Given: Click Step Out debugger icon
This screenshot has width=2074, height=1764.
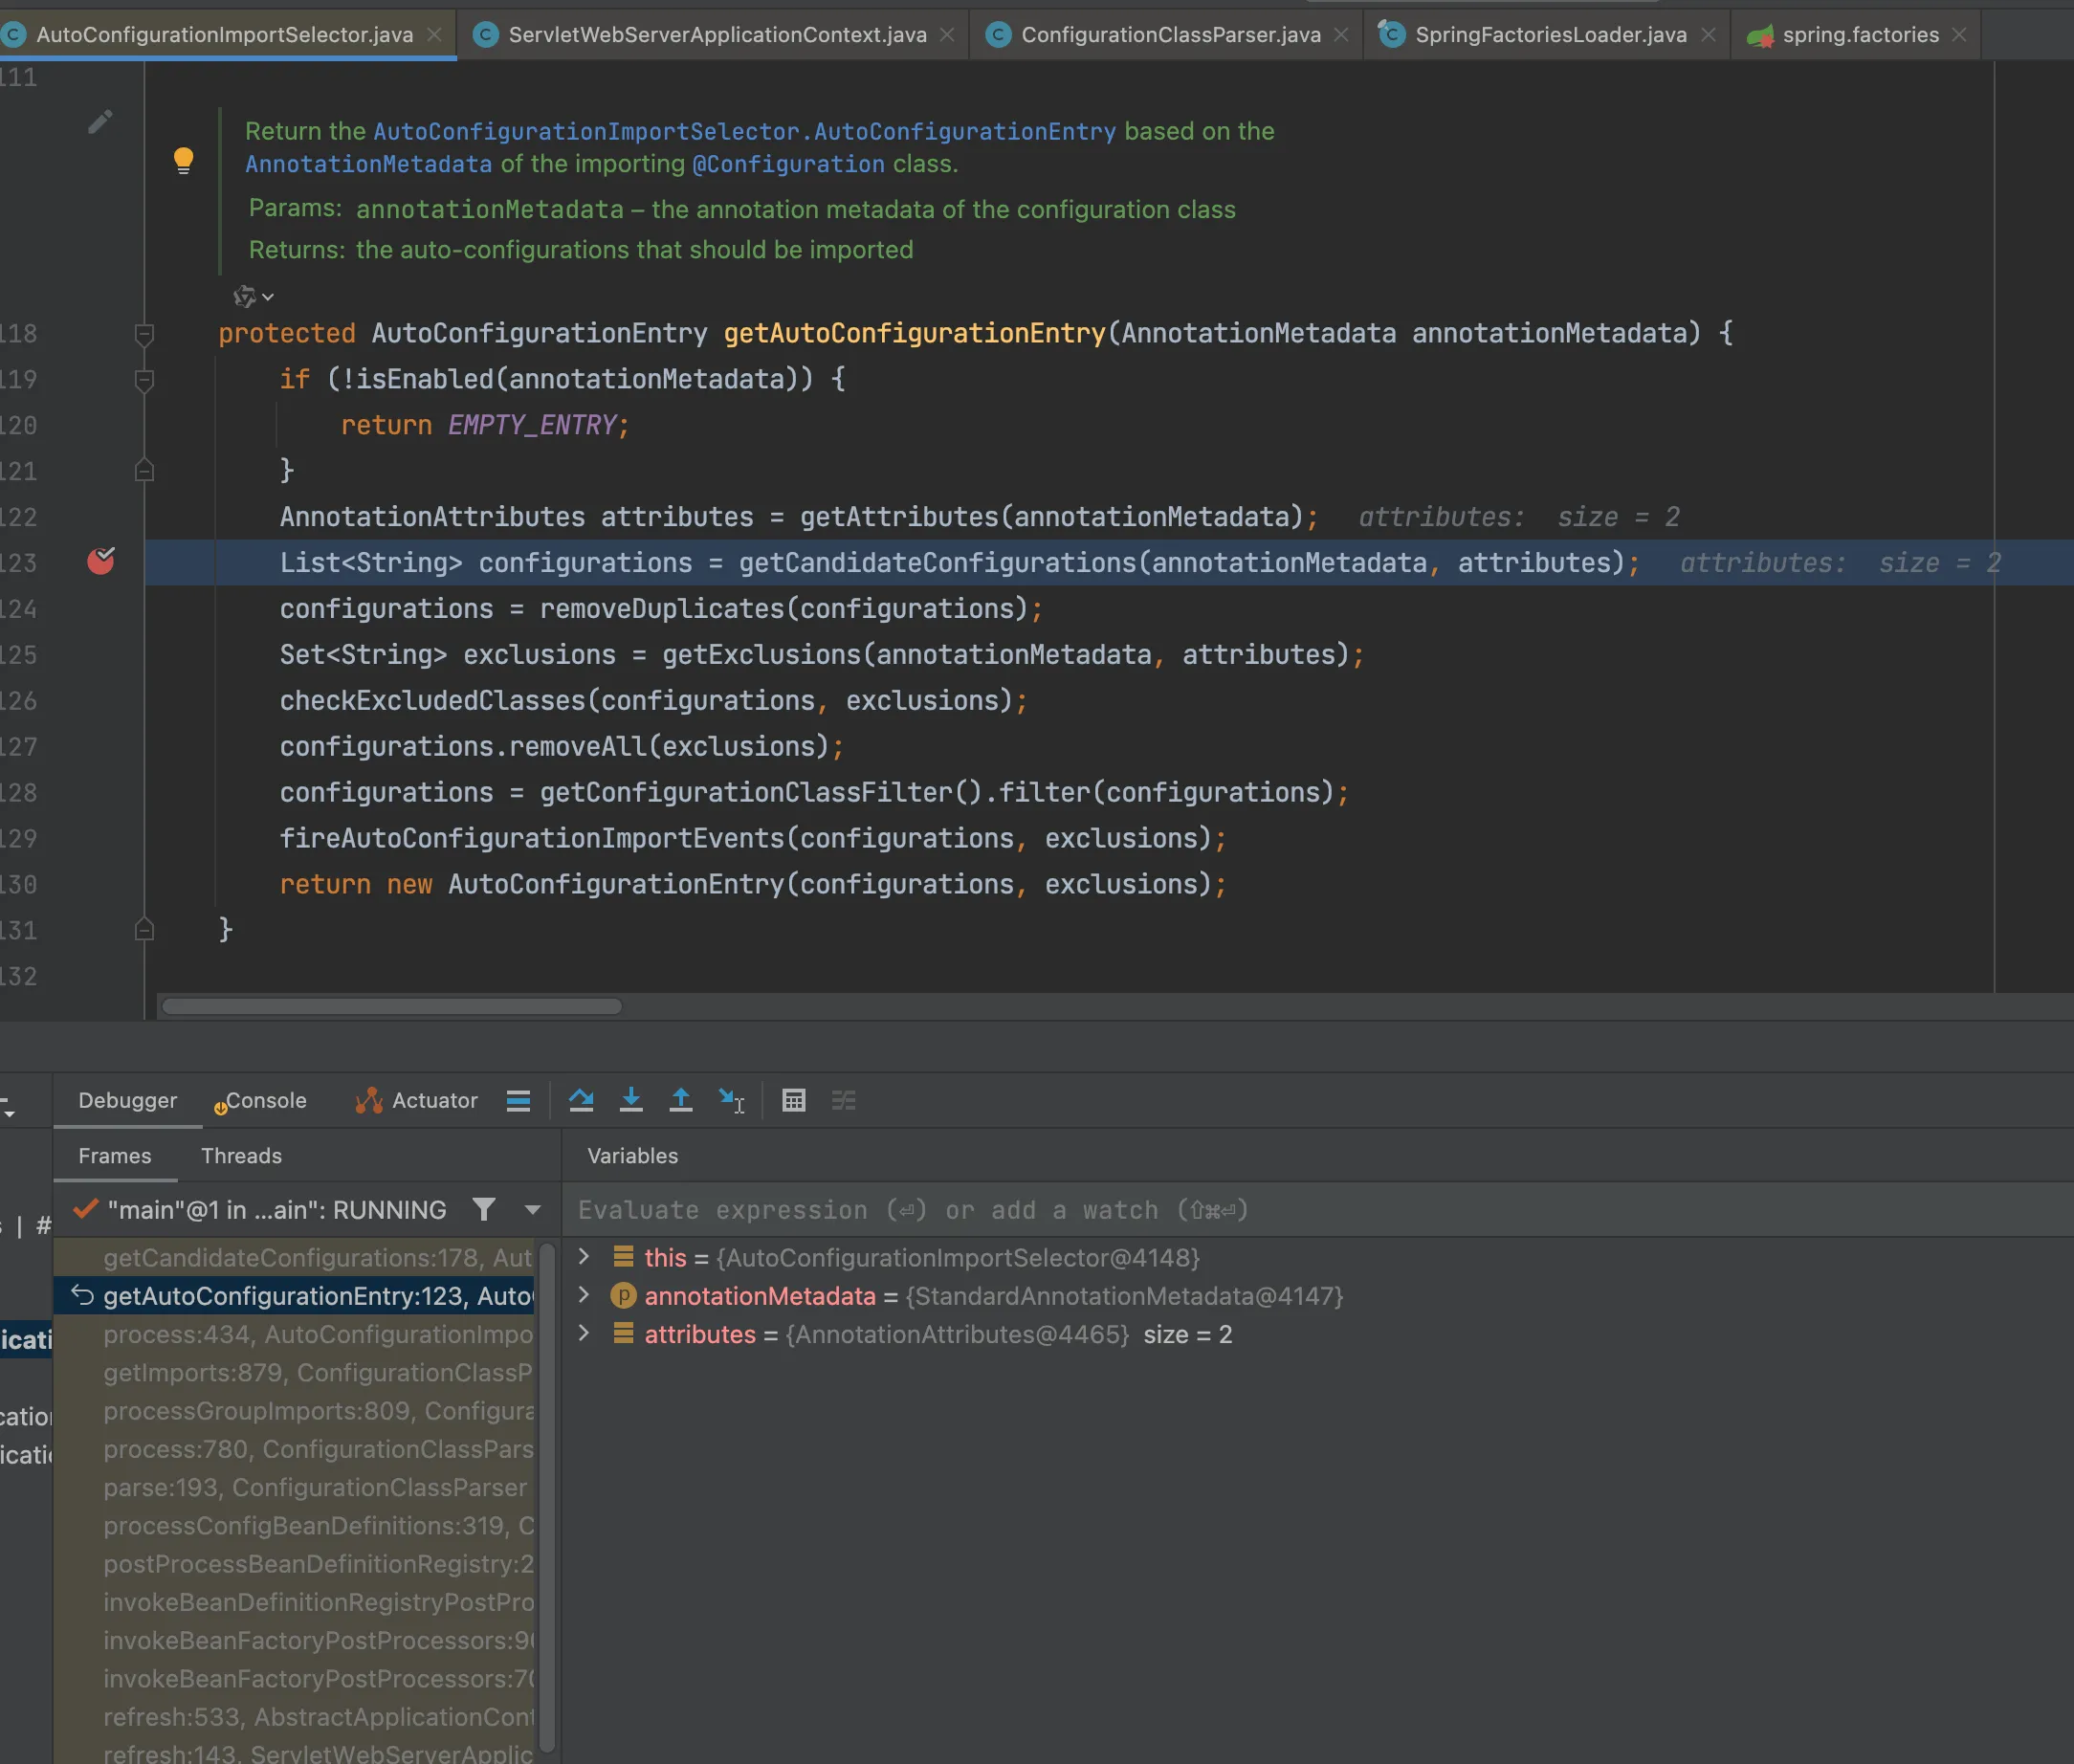Looking at the screenshot, I should [681, 1100].
